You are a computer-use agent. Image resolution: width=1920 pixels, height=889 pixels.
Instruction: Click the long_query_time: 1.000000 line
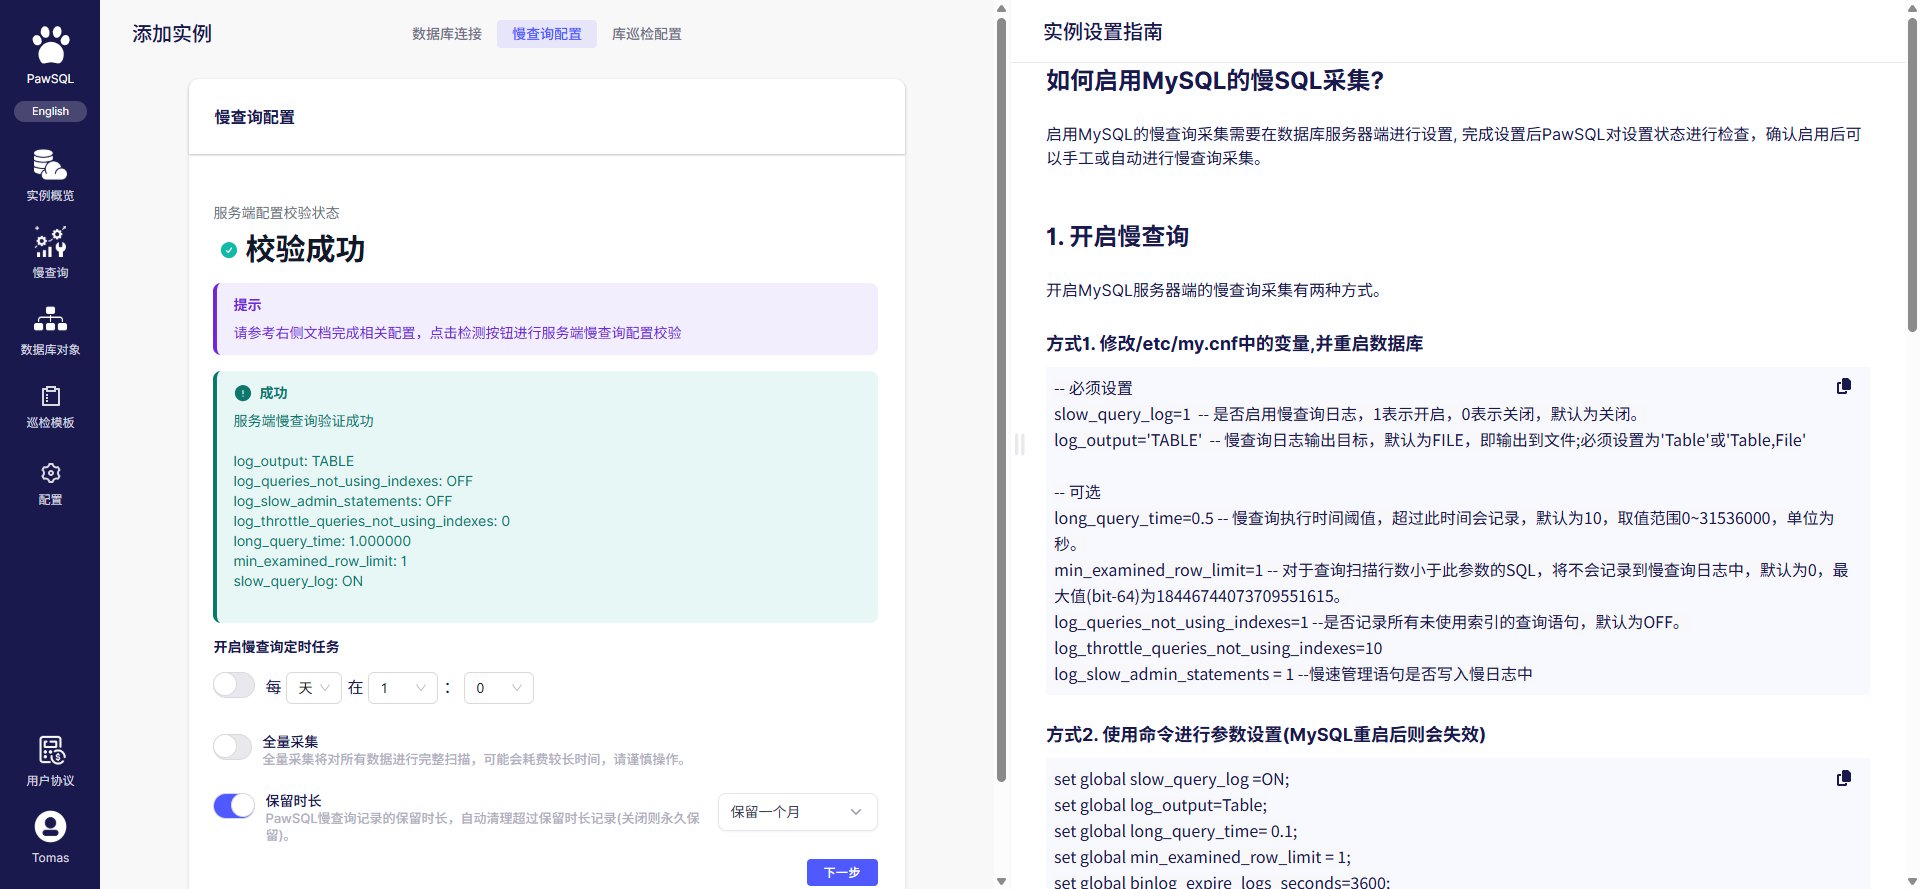click(x=322, y=541)
